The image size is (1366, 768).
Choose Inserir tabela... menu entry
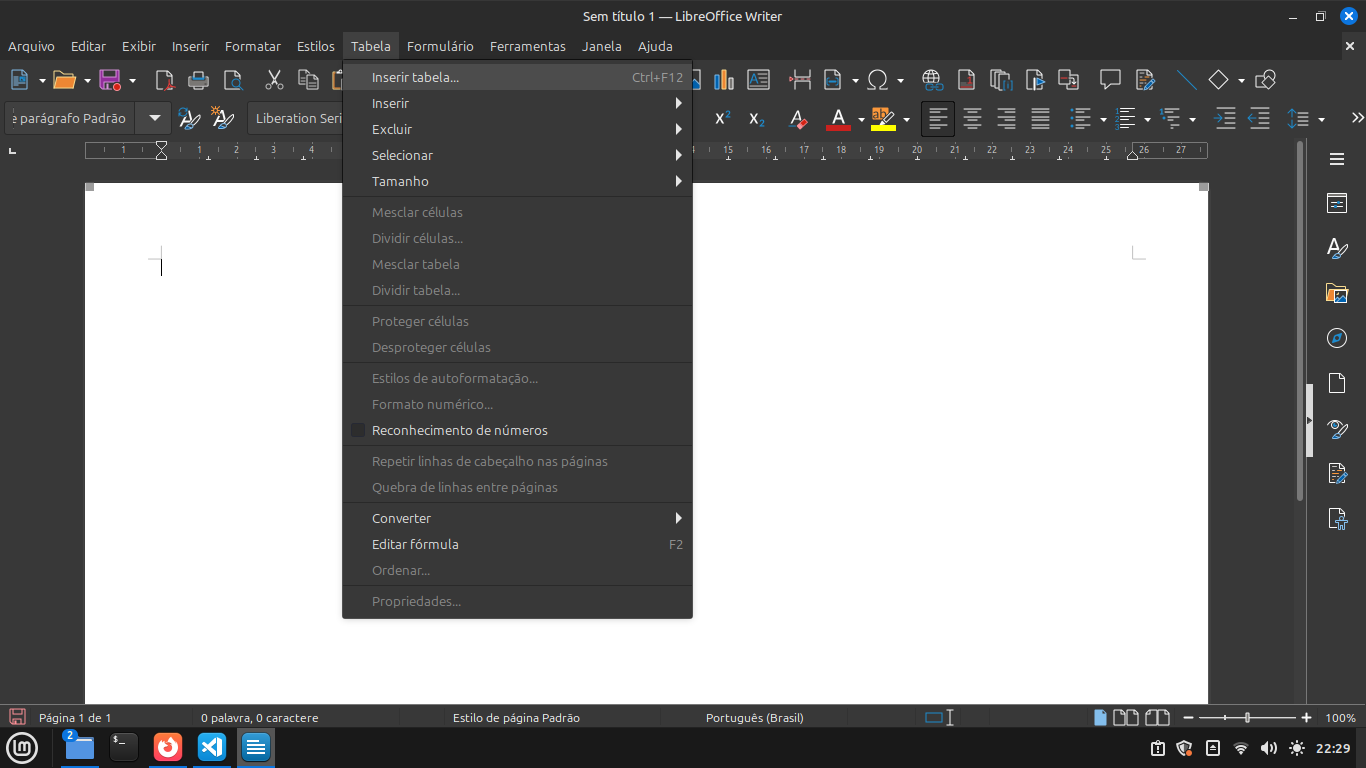(x=517, y=77)
